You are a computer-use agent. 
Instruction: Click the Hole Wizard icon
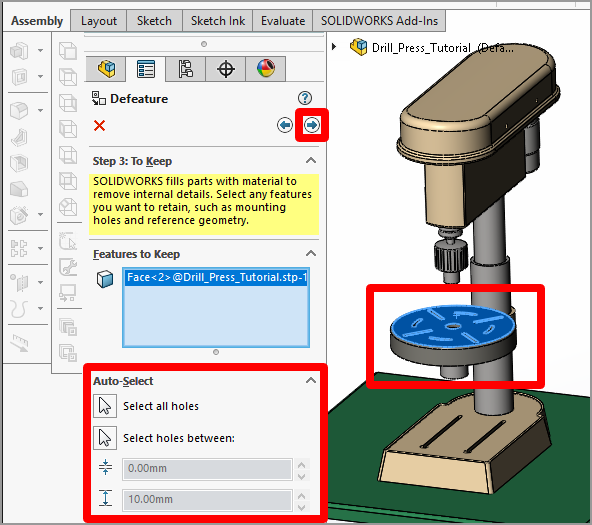coord(19,215)
